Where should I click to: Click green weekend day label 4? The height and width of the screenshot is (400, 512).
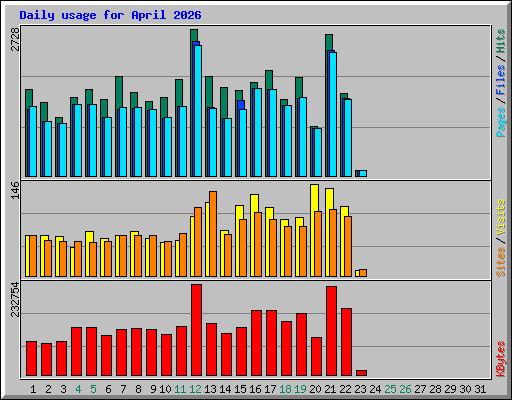pos(78,389)
